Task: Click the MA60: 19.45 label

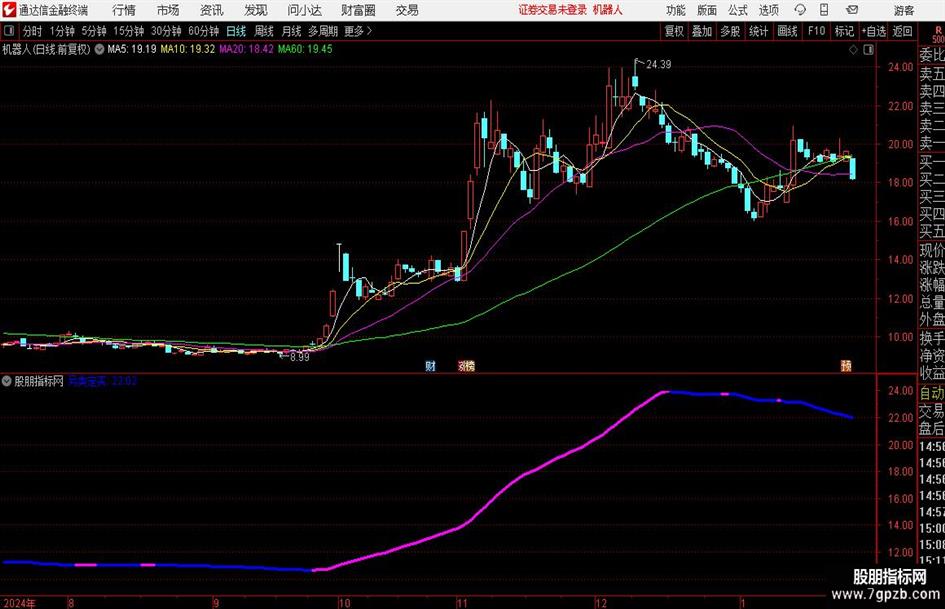Action: [305, 49]
